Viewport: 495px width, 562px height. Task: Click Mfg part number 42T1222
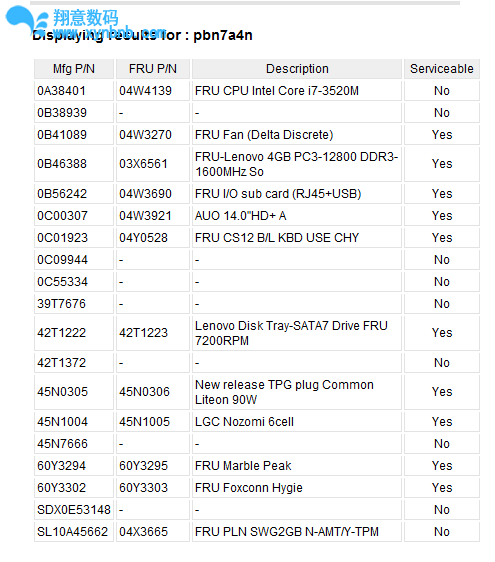coord(61,333)
